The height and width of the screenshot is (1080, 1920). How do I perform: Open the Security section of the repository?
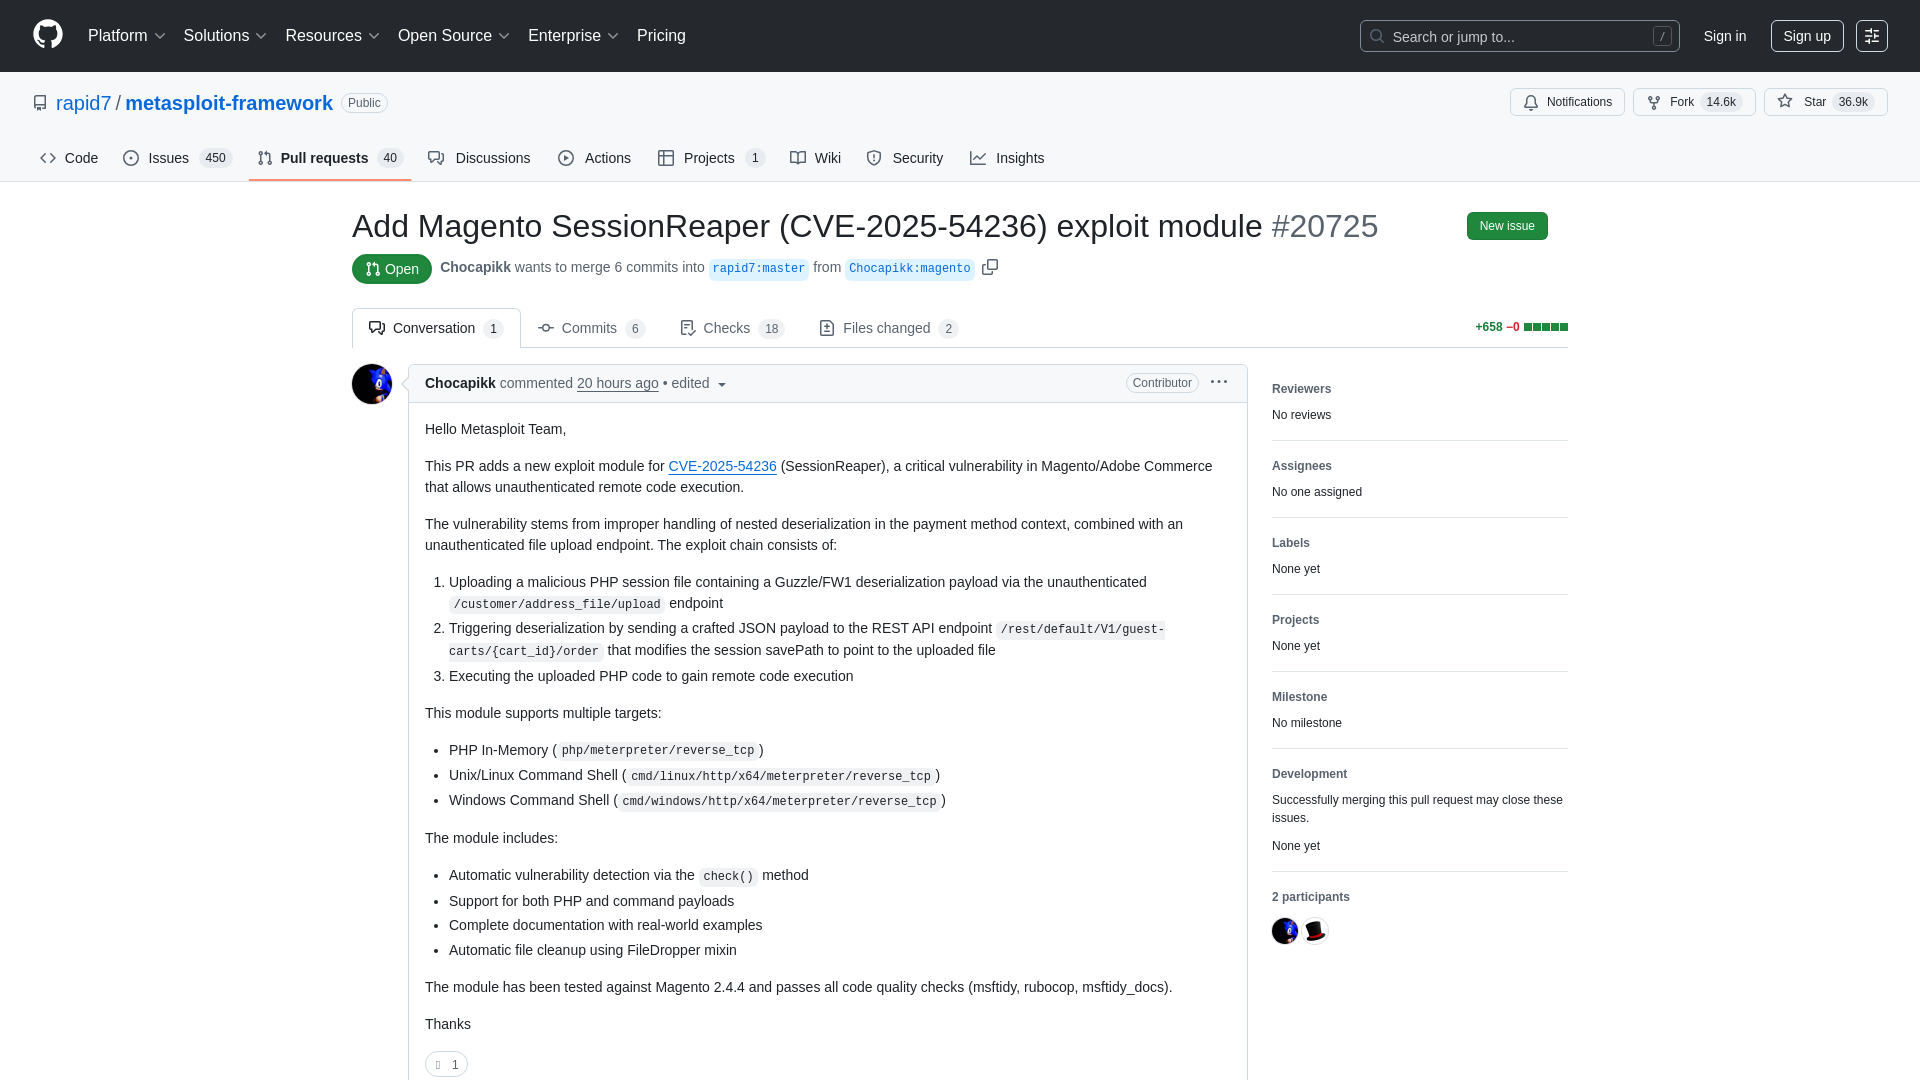point(916,158)
